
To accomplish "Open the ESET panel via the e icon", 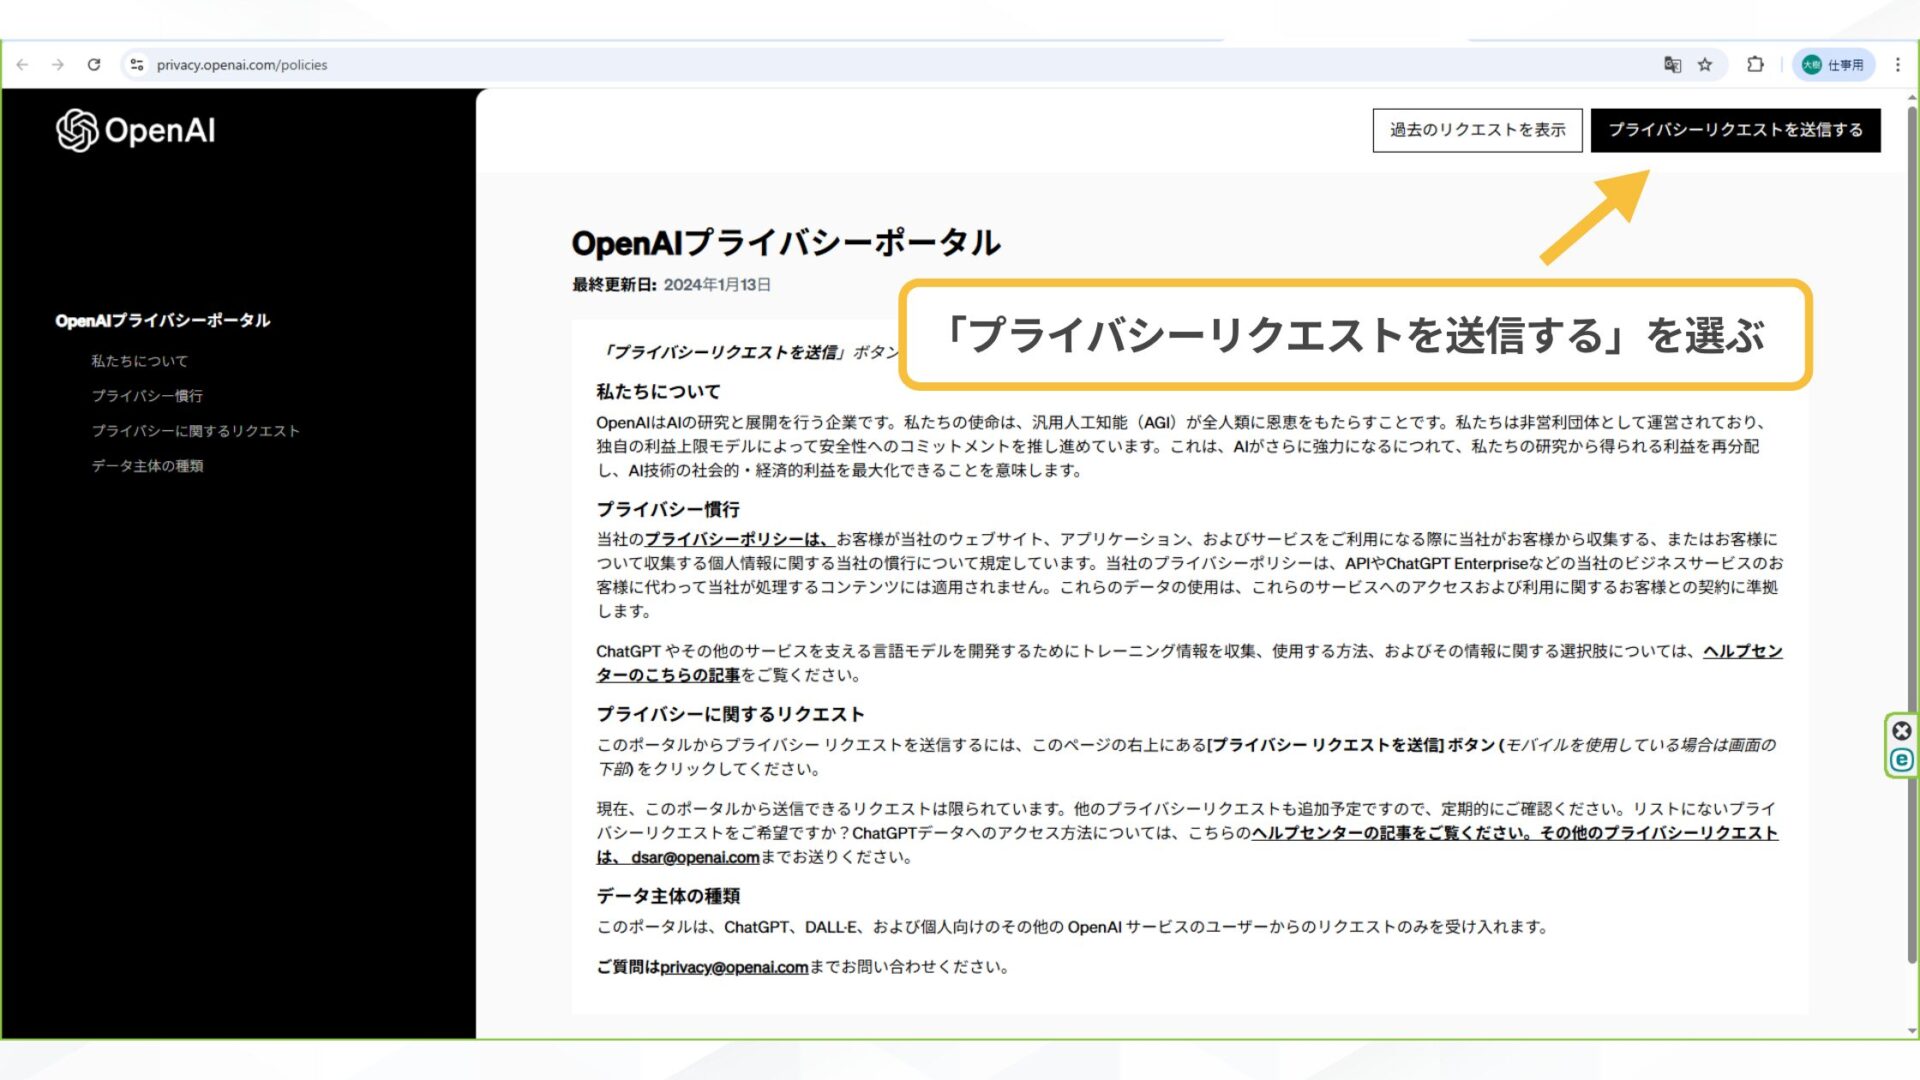I will (1901, 760).
